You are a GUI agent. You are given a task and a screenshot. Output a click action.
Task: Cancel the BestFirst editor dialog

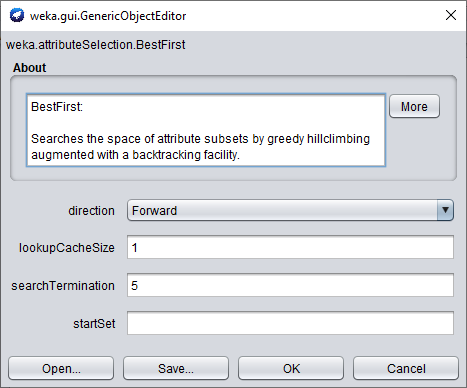click(x=406, y=368)
